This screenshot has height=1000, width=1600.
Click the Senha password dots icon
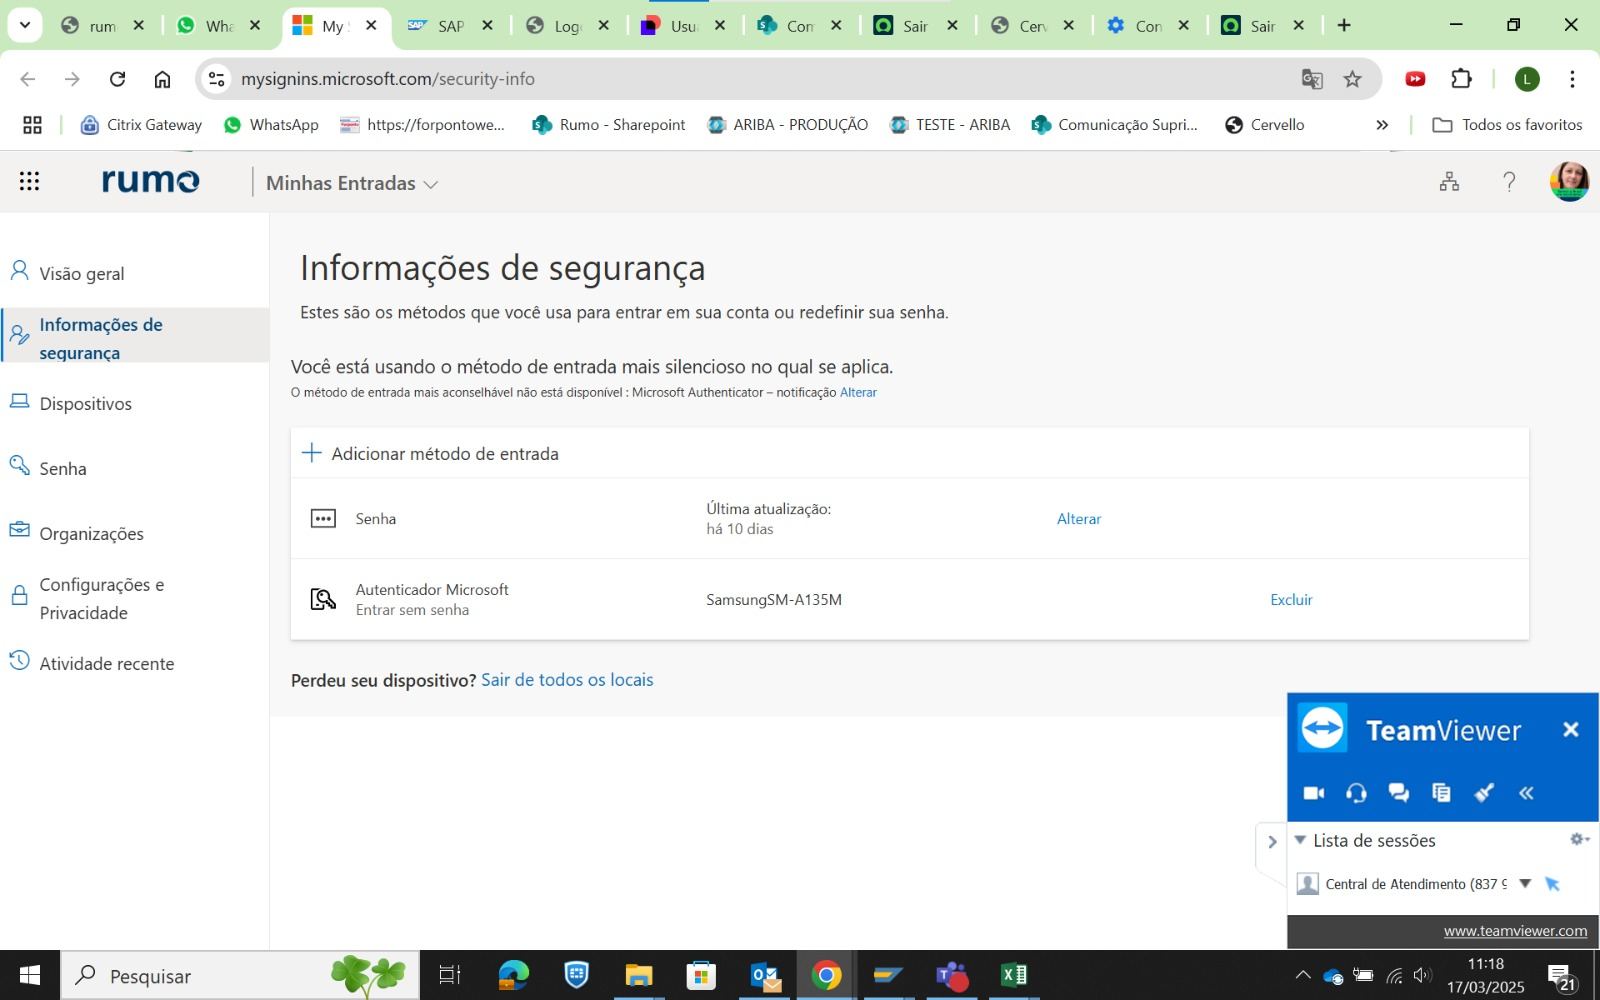click(323, 518)
